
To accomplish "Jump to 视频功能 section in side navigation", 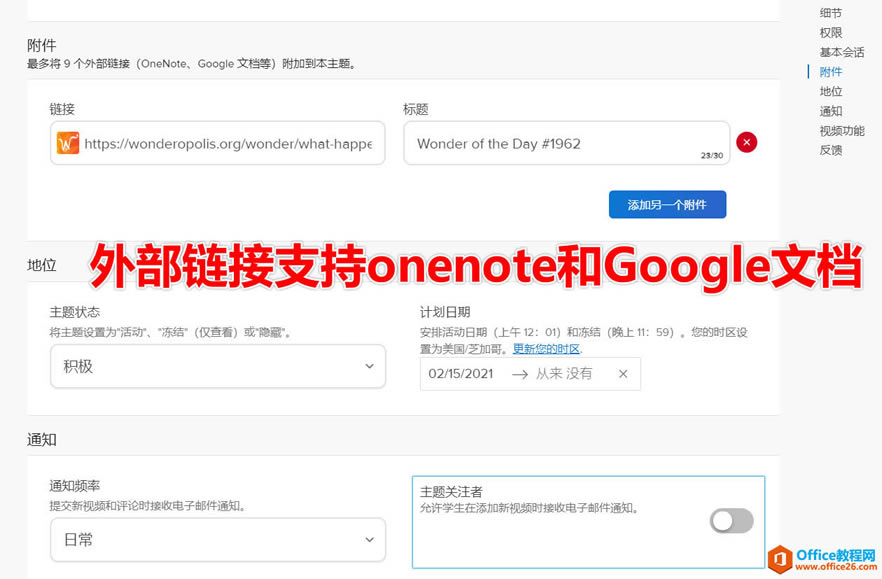I will click(x=842, y=131).
